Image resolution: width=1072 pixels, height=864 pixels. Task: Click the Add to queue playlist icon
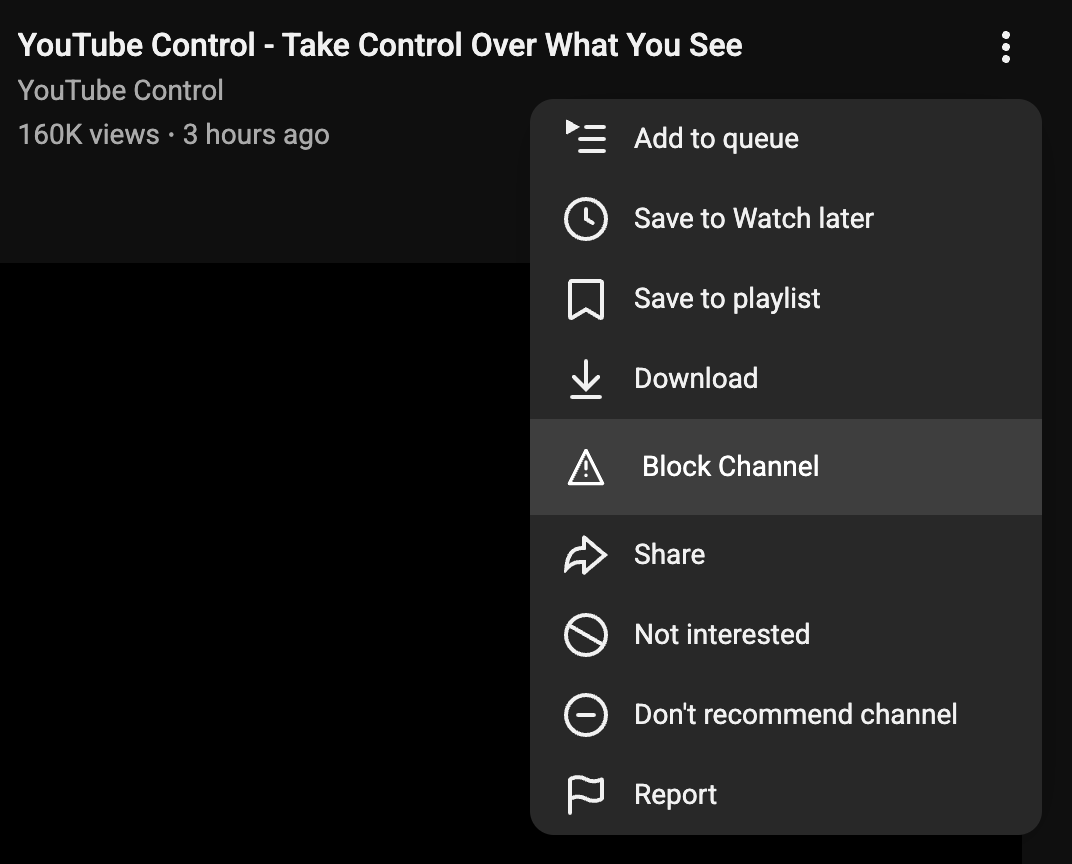(585, 139)
